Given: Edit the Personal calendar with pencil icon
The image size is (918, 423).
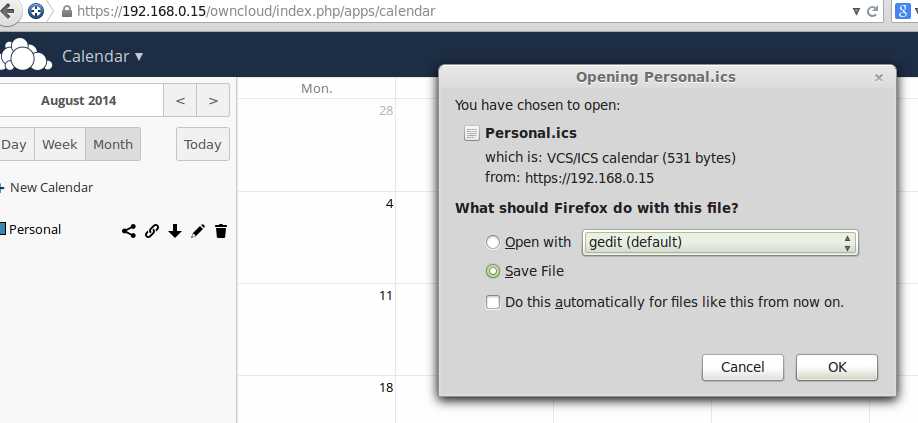Looking at the screenshot, I should click(x=198, y=231).
